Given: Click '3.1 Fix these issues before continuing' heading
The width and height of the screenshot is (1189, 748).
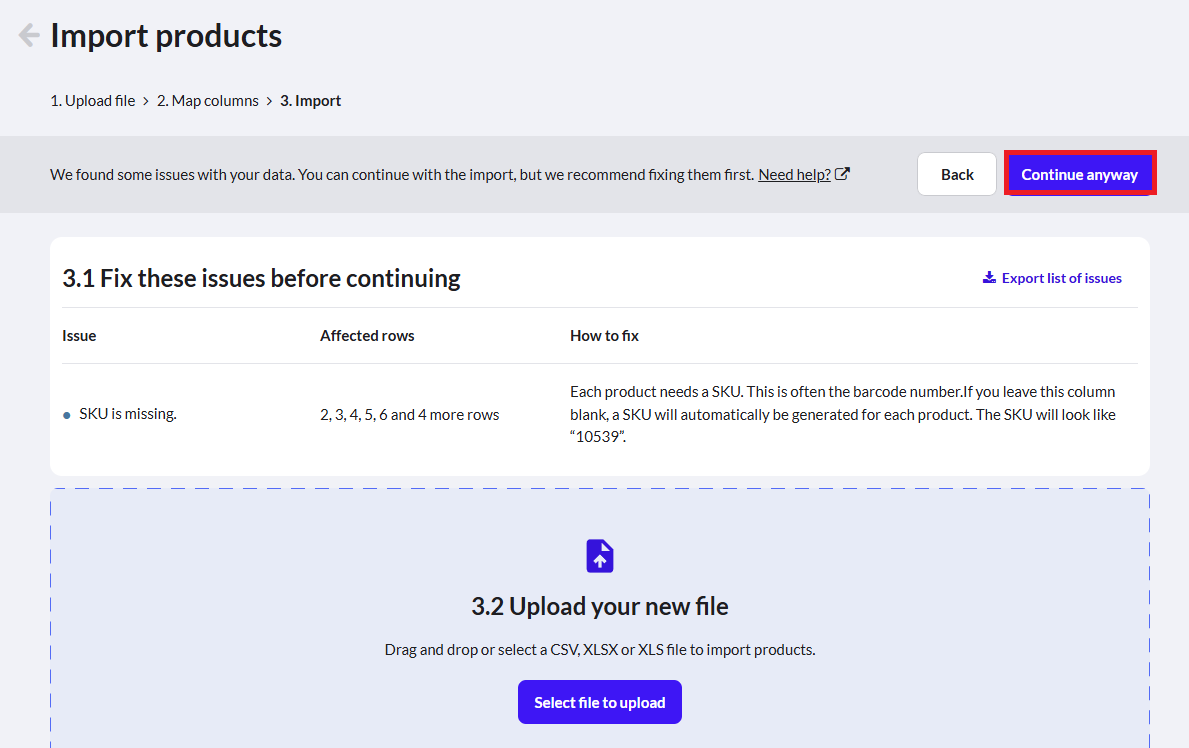Looking at the screenshot, I should click(x=262, y=278).
